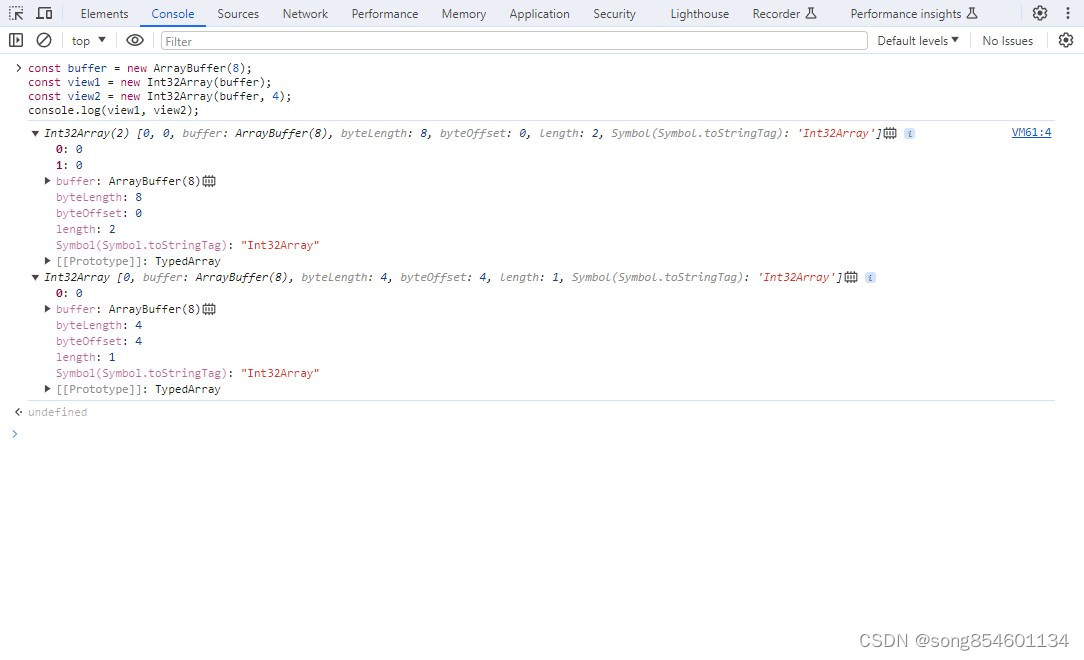The width and height of the screenshot is (1084, 660).
Task: Click the undefined return value line
Action: (x=57, y=412)
